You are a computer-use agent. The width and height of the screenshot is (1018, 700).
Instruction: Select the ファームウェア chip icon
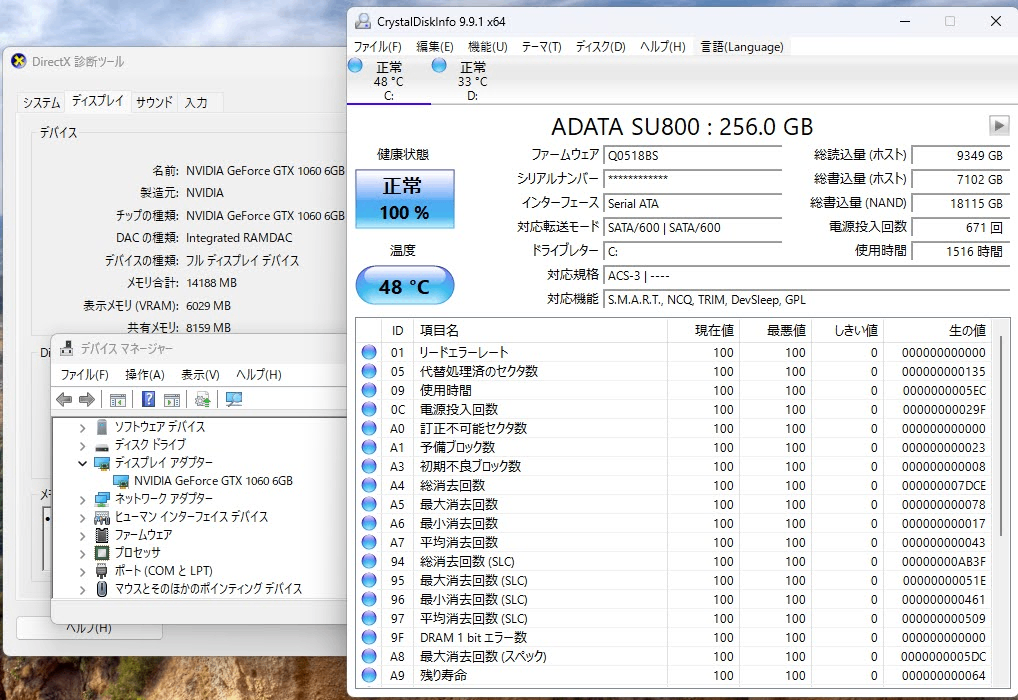pyautogui.click(x=102, y=535)
